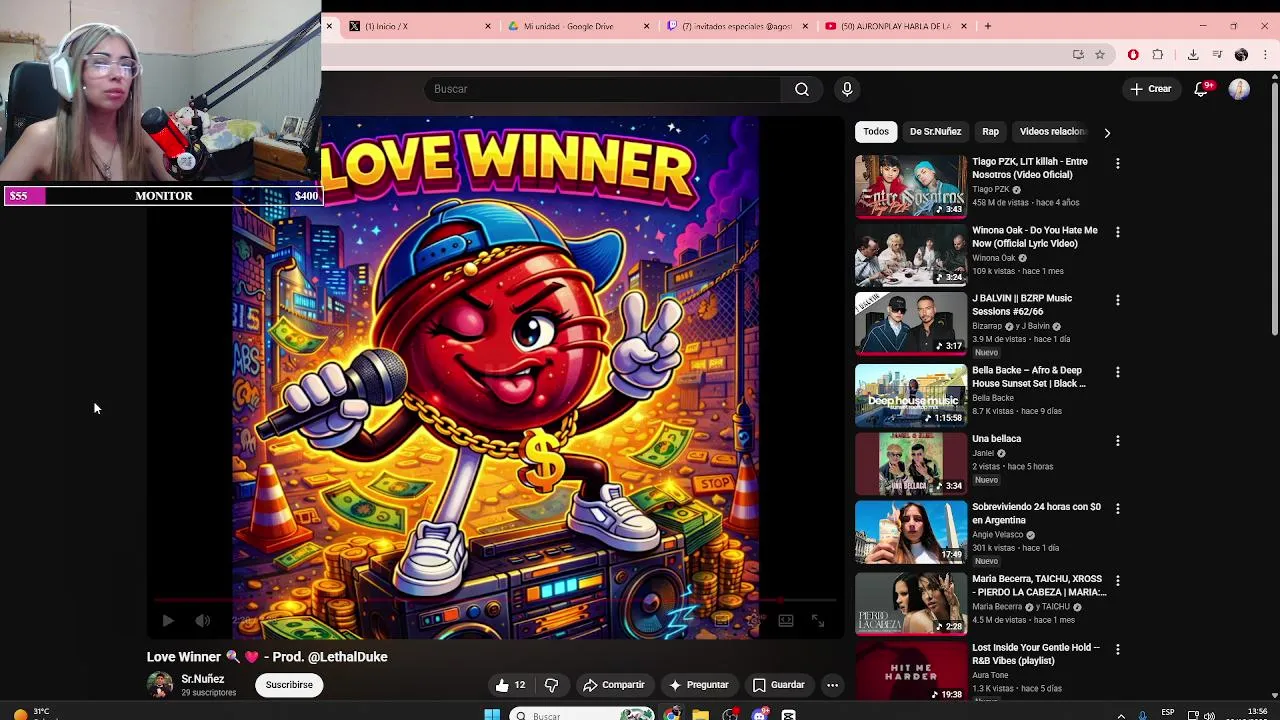
Task: Mute the video player volume
Action: 202,621
